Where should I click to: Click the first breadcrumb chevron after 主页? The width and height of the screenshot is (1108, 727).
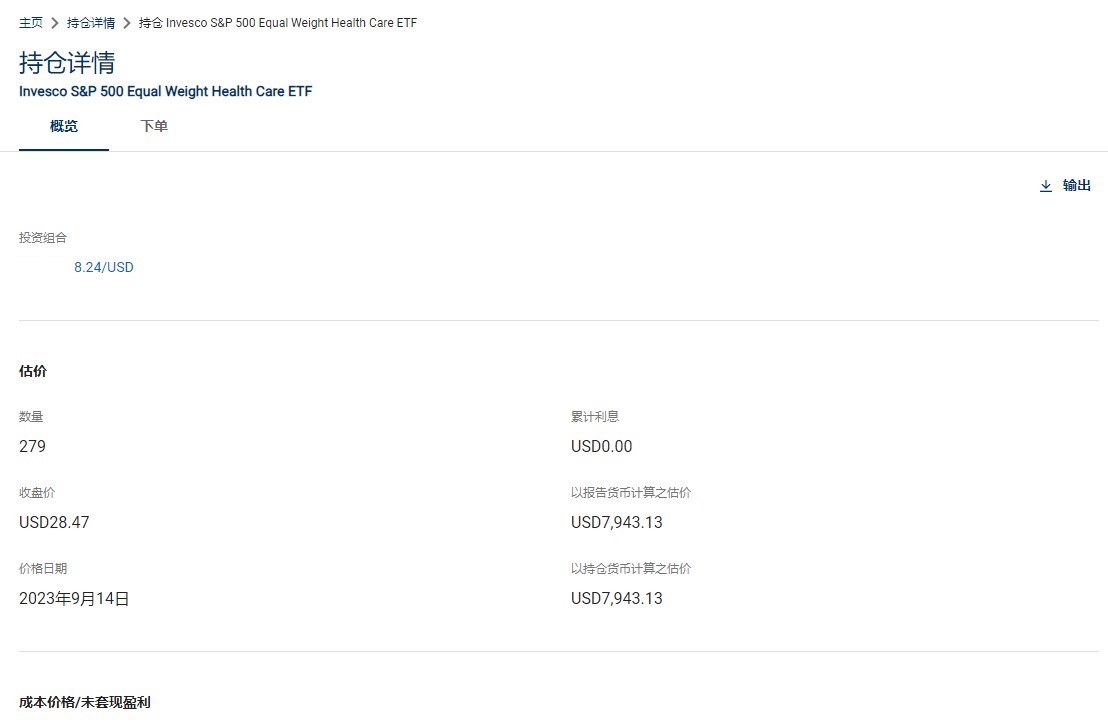point(54,23)
